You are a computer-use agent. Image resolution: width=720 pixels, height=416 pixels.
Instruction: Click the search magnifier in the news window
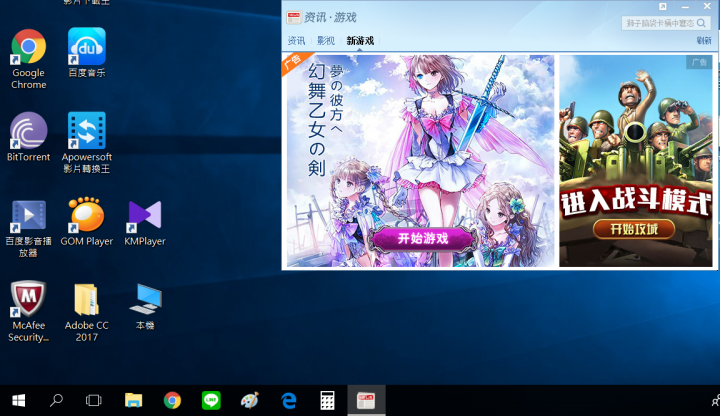tap(701, 23)
